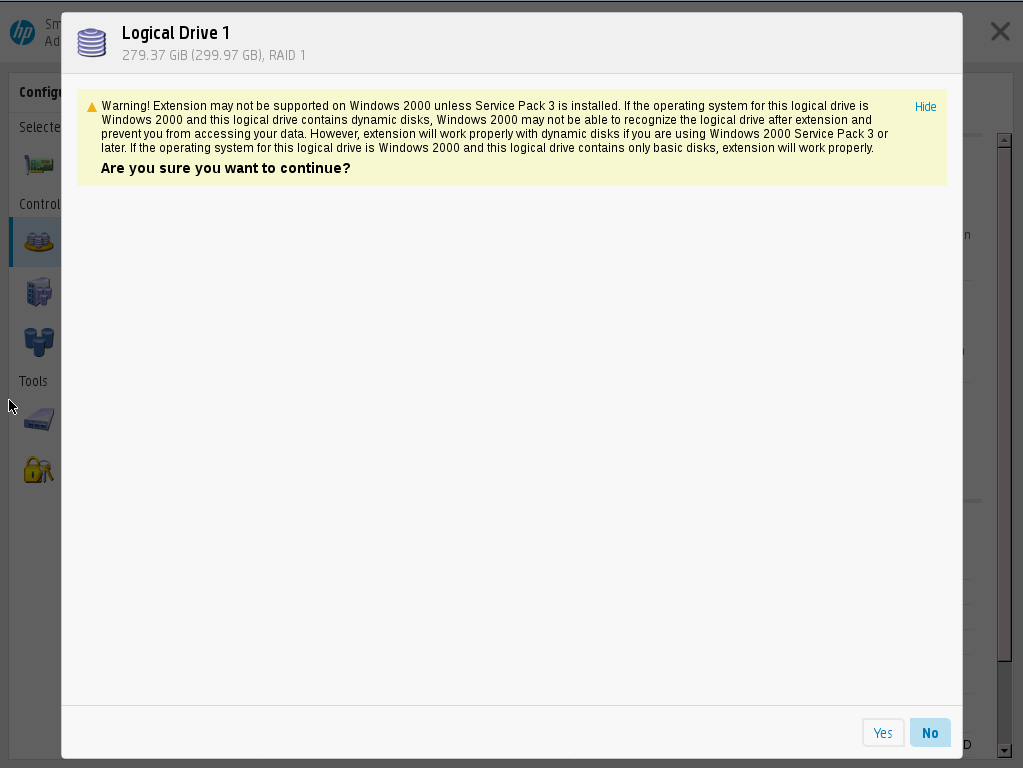Open the physical devices server icon
This screenshot has height=768, width=1023.
tap(38, 292)
